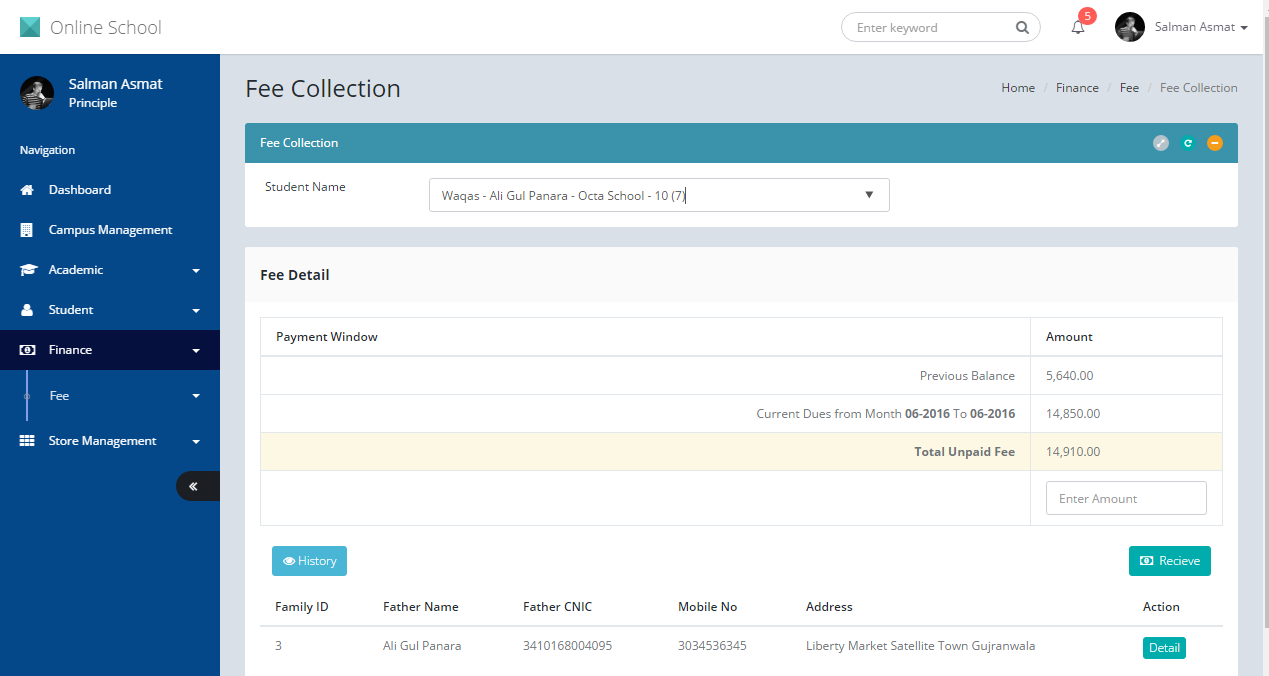The width and height of the screenshot is (1269, 676).
Task: Expand the Fee Collection panel to fullscreen
Action: pos(1160,143)
